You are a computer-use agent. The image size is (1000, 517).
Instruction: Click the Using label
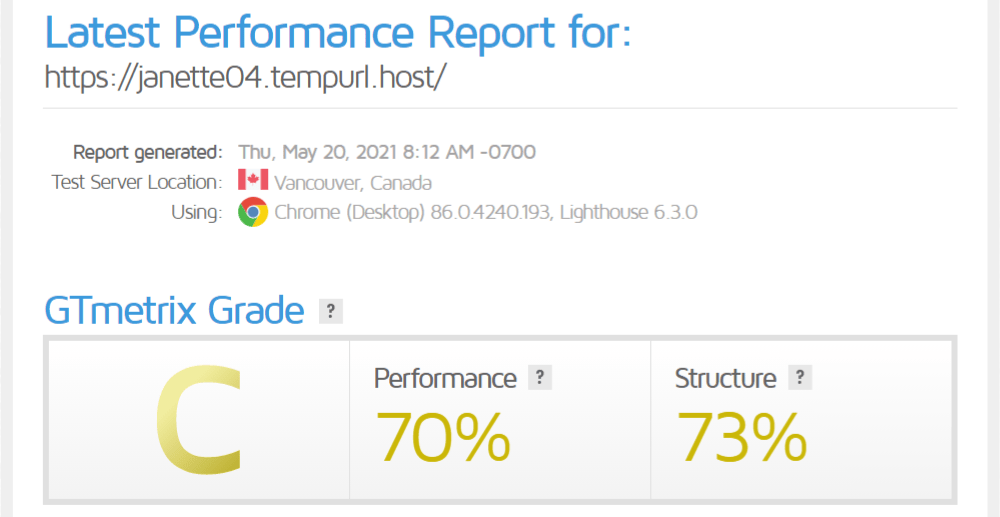tap(195, 212)
